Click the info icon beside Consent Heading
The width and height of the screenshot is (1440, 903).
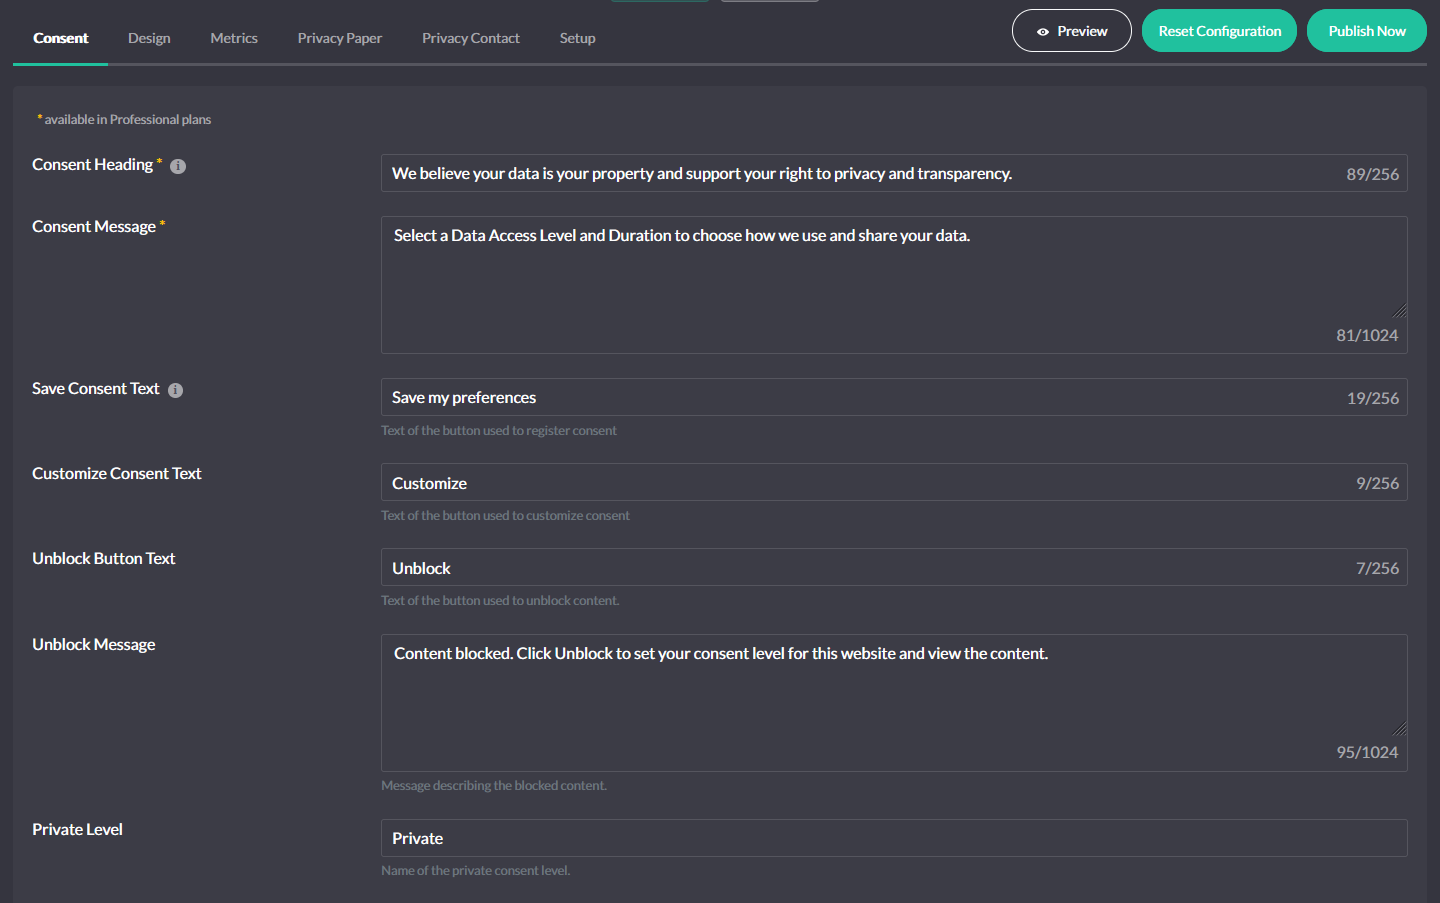coord(177,166)
